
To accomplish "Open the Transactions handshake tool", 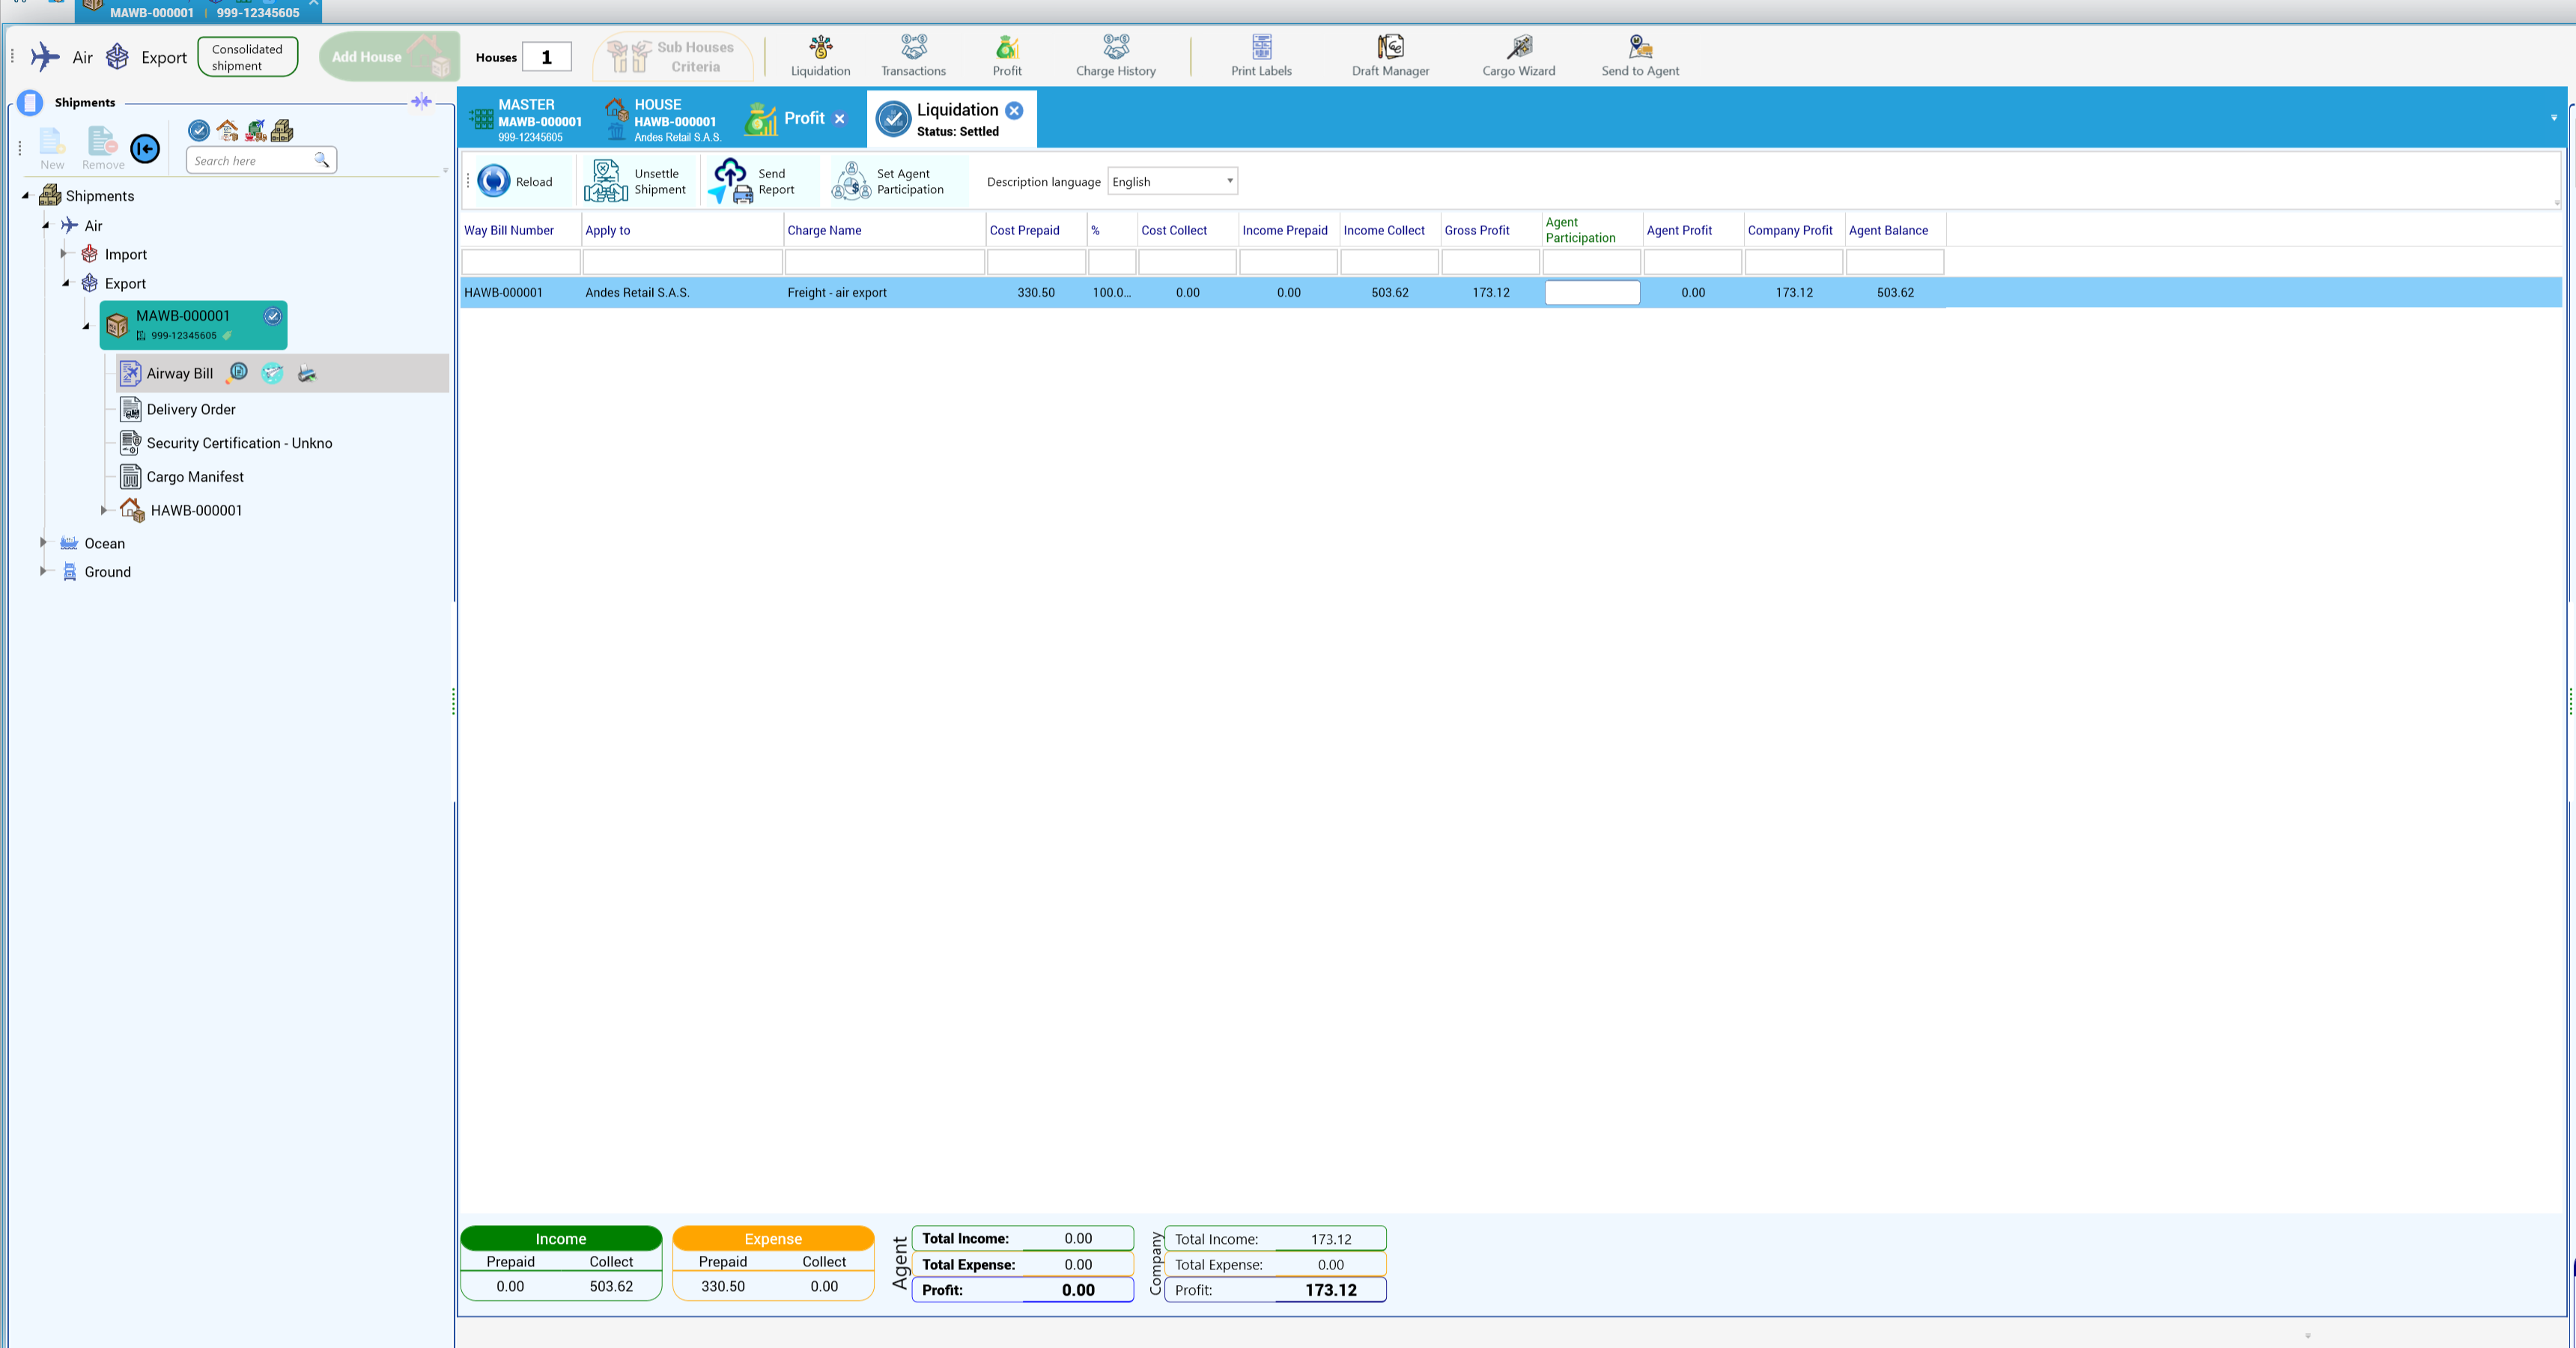I will (913, 56).
